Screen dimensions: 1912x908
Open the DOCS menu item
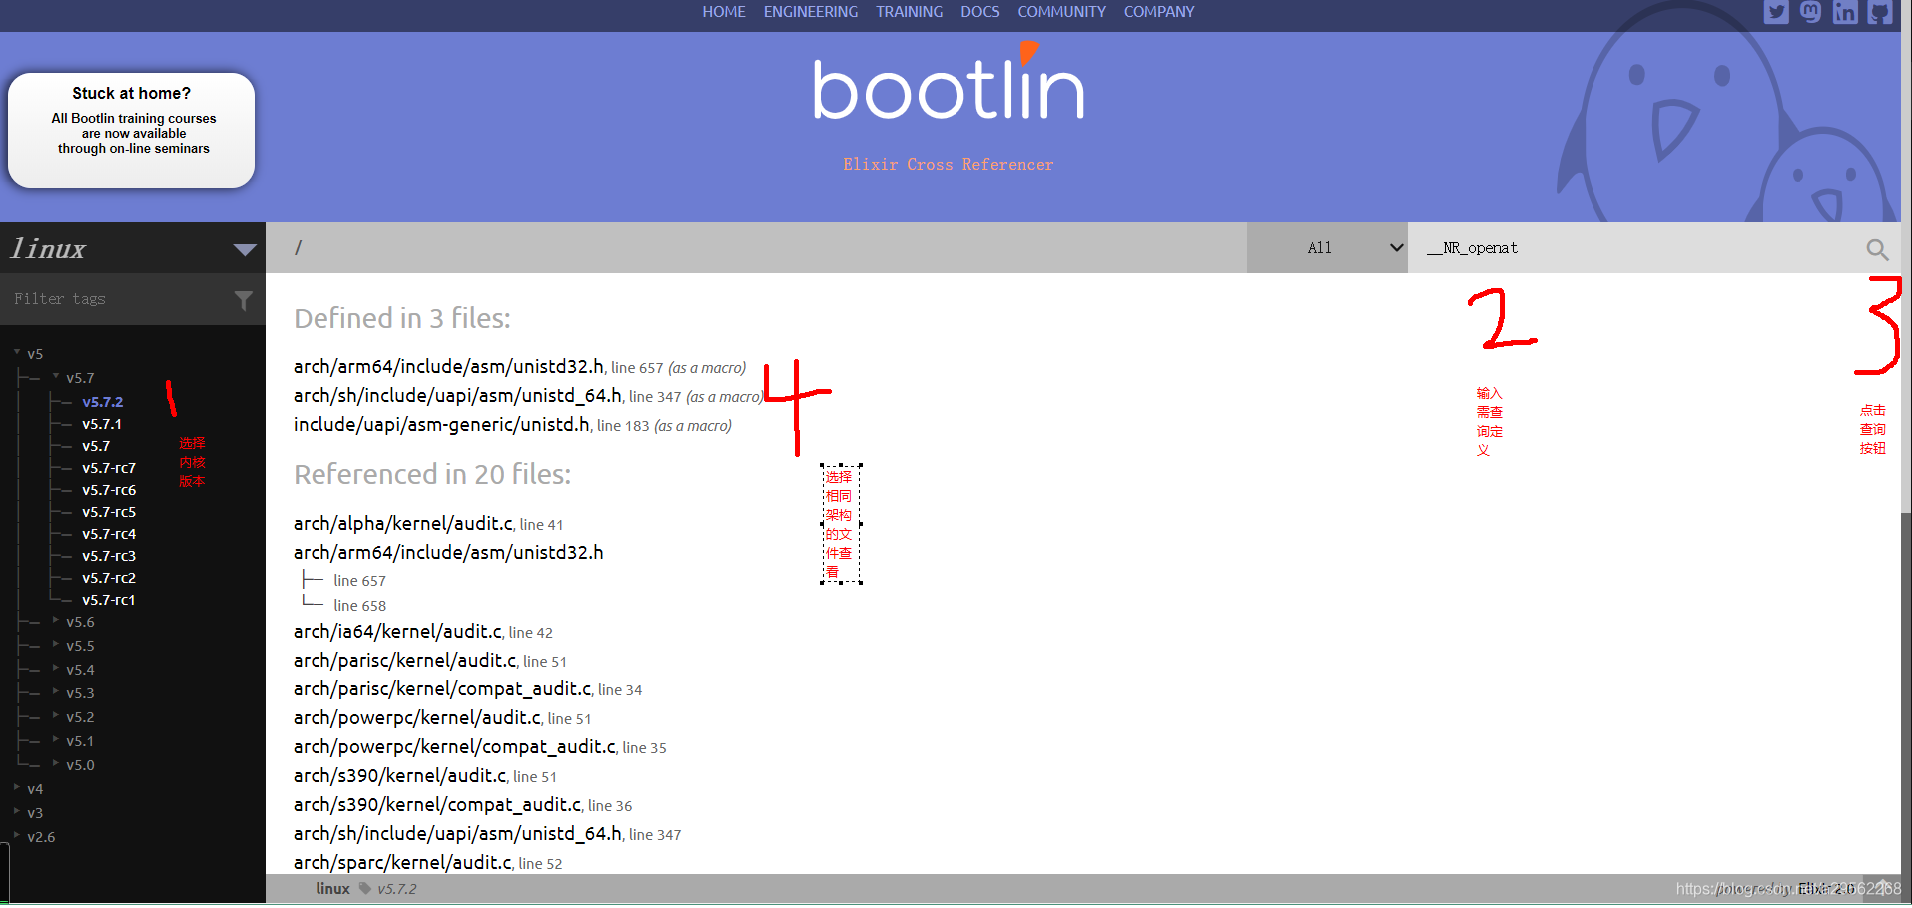pyautogui.click(x=980, y=12)
